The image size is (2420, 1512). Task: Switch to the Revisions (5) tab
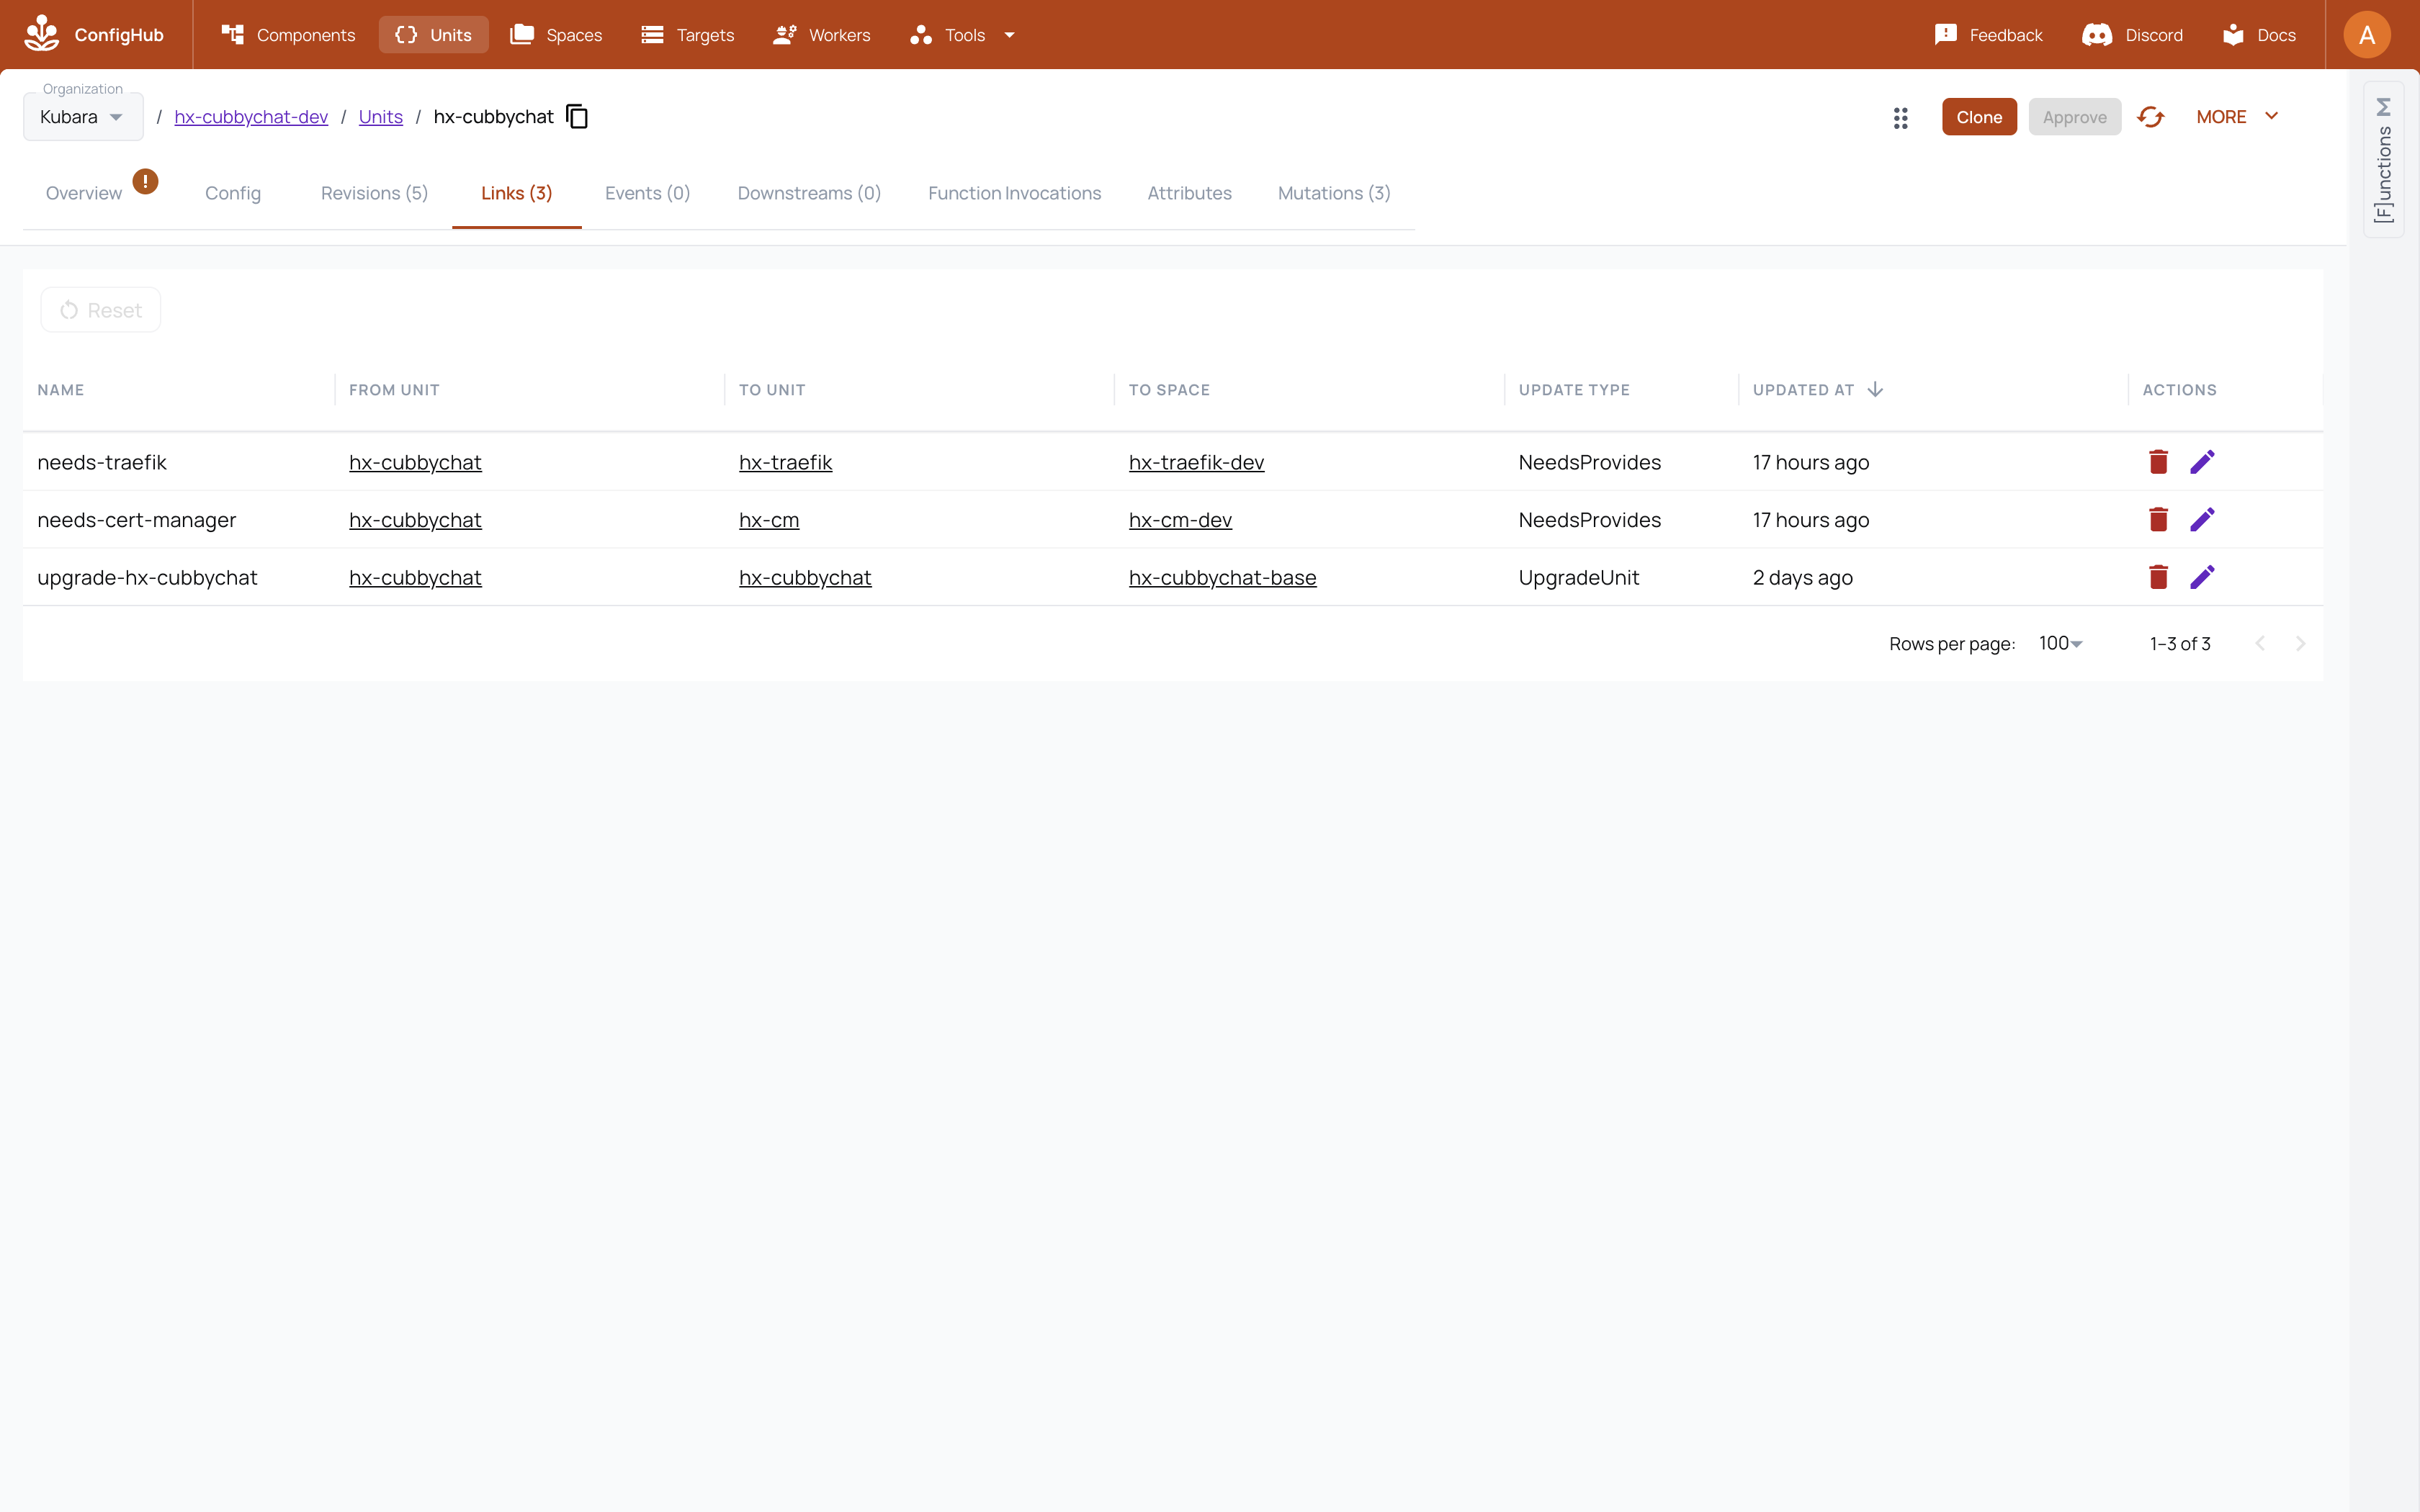[x=374, y=193]
